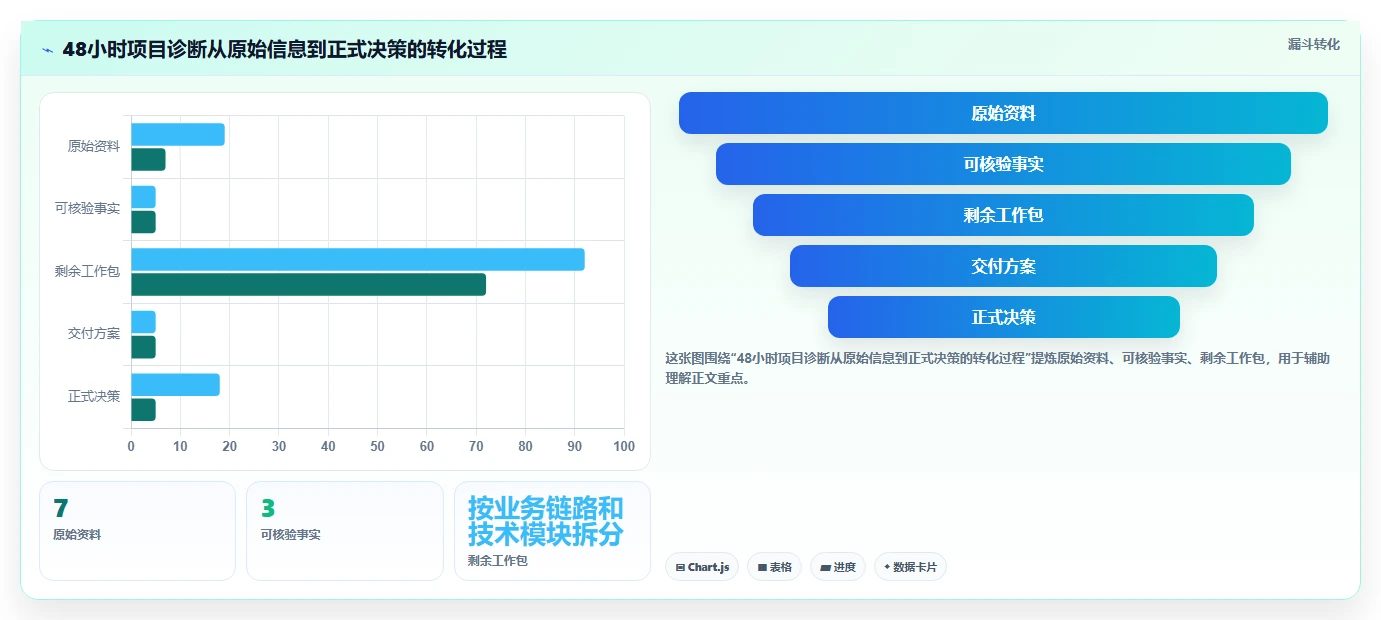Image resolution: width=1381 pixels, height=620 pixels.
Task: Click the dark green bar for 交付方案
Action: point(143,347)
